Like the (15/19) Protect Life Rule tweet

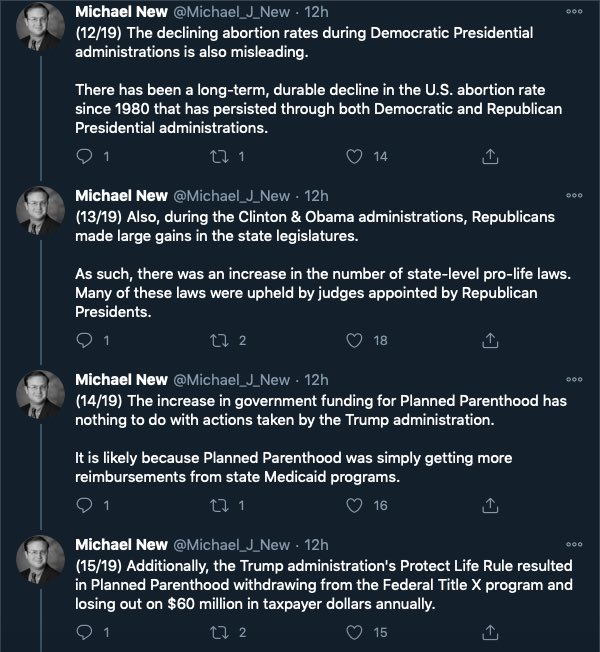pos(353,631)
